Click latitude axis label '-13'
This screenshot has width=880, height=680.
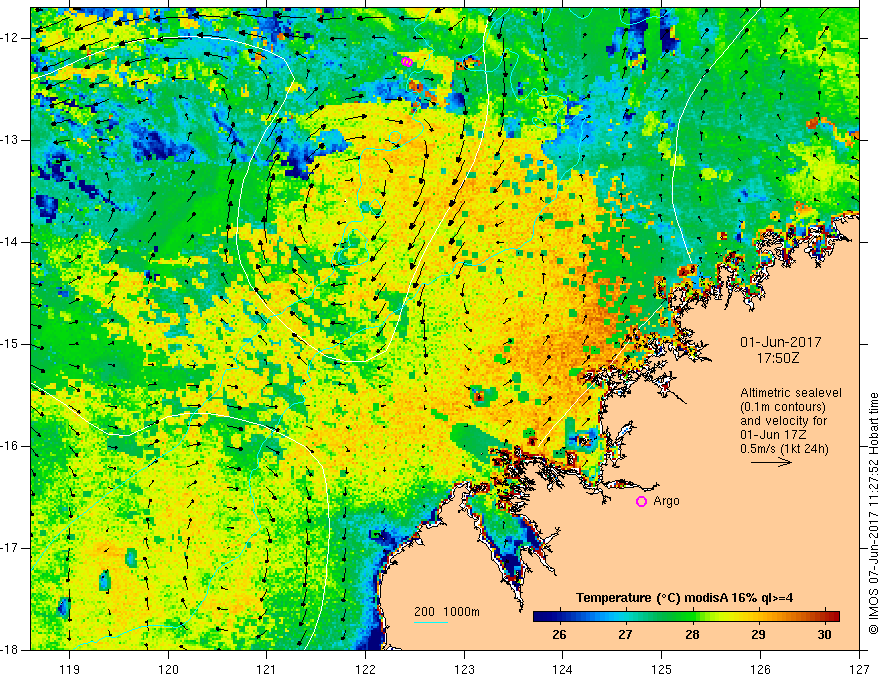tap(11, 140)
